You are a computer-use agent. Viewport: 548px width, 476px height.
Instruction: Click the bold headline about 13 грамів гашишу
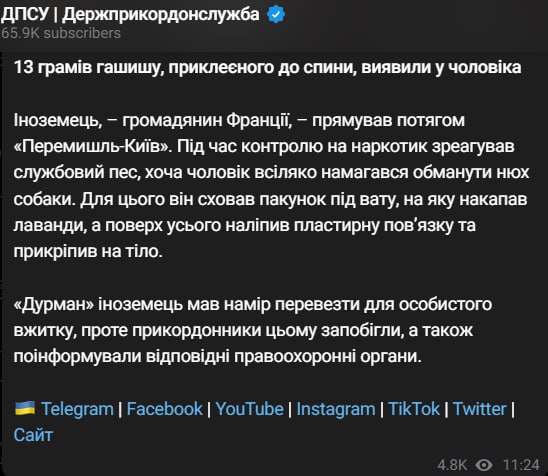pyautogui.click(x=267, y=68)
